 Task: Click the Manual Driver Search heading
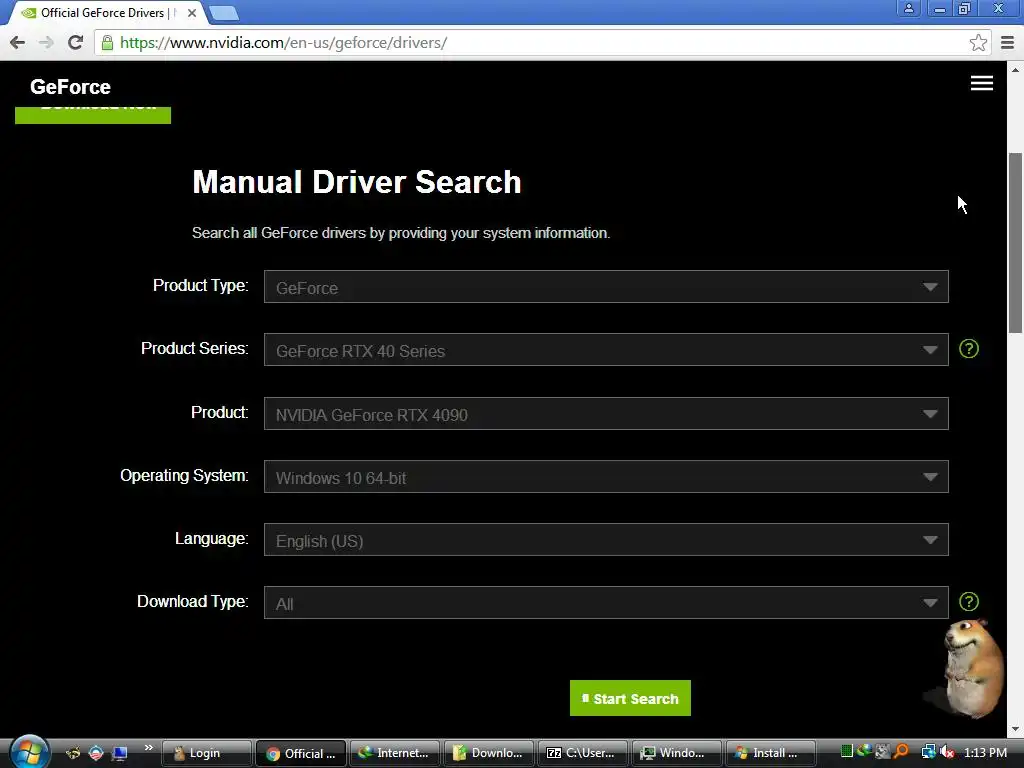click(357, 182)
